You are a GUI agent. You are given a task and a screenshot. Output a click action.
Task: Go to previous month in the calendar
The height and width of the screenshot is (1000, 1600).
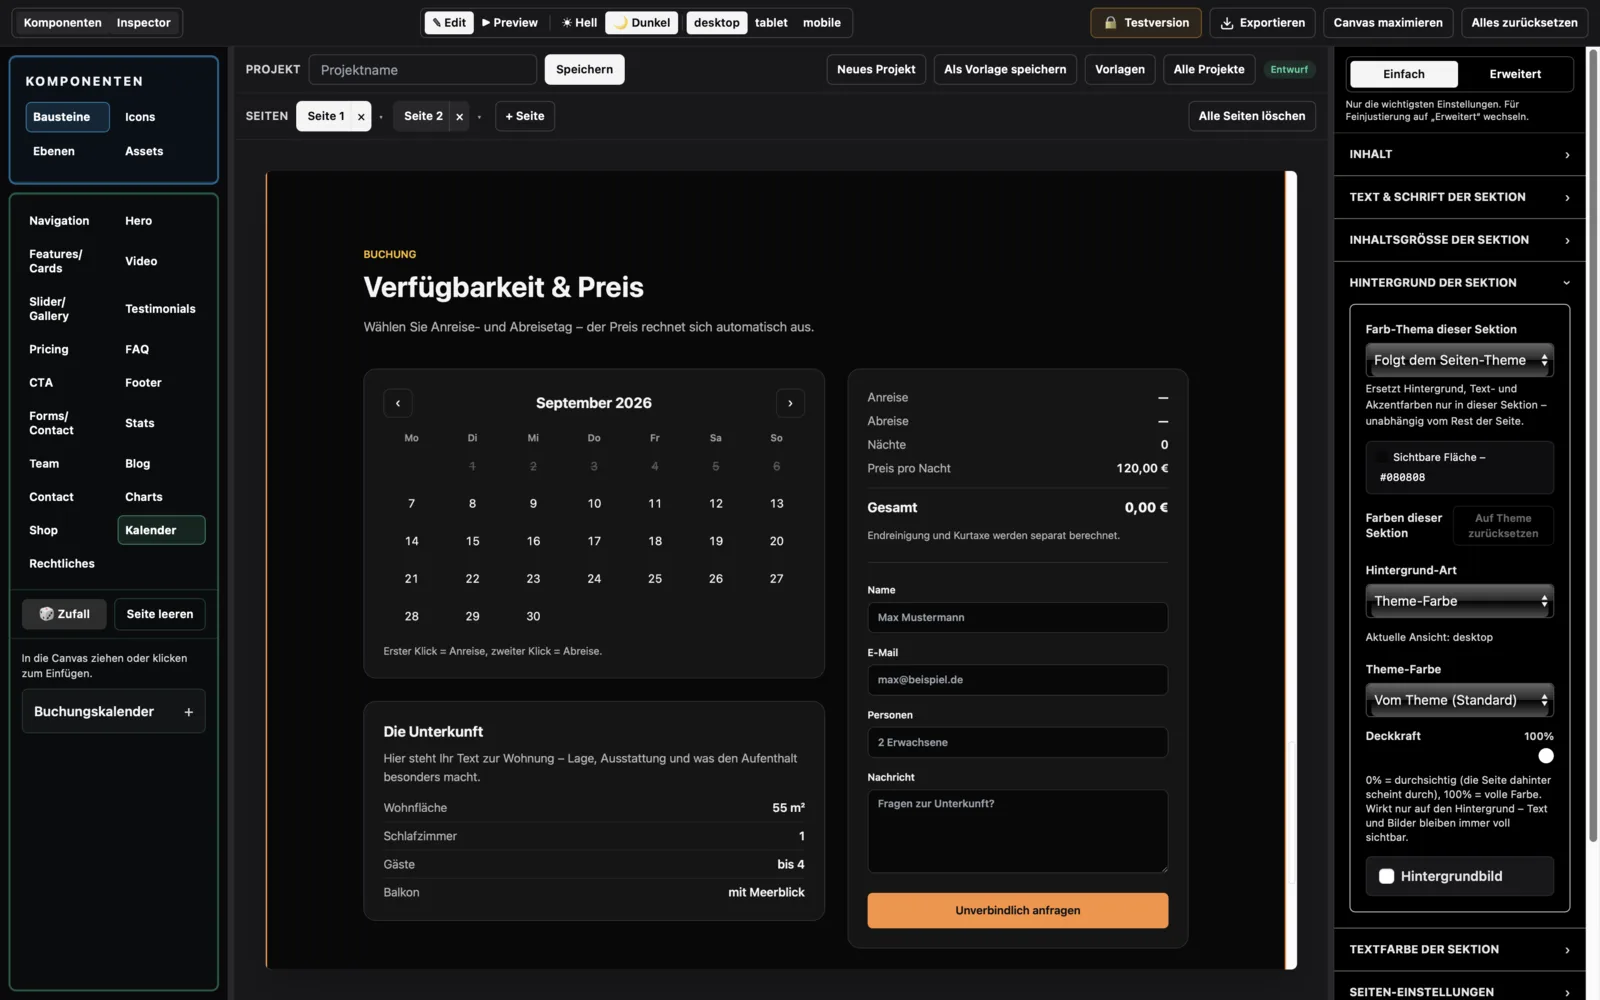pyautogui.click(x=398, y=403)
